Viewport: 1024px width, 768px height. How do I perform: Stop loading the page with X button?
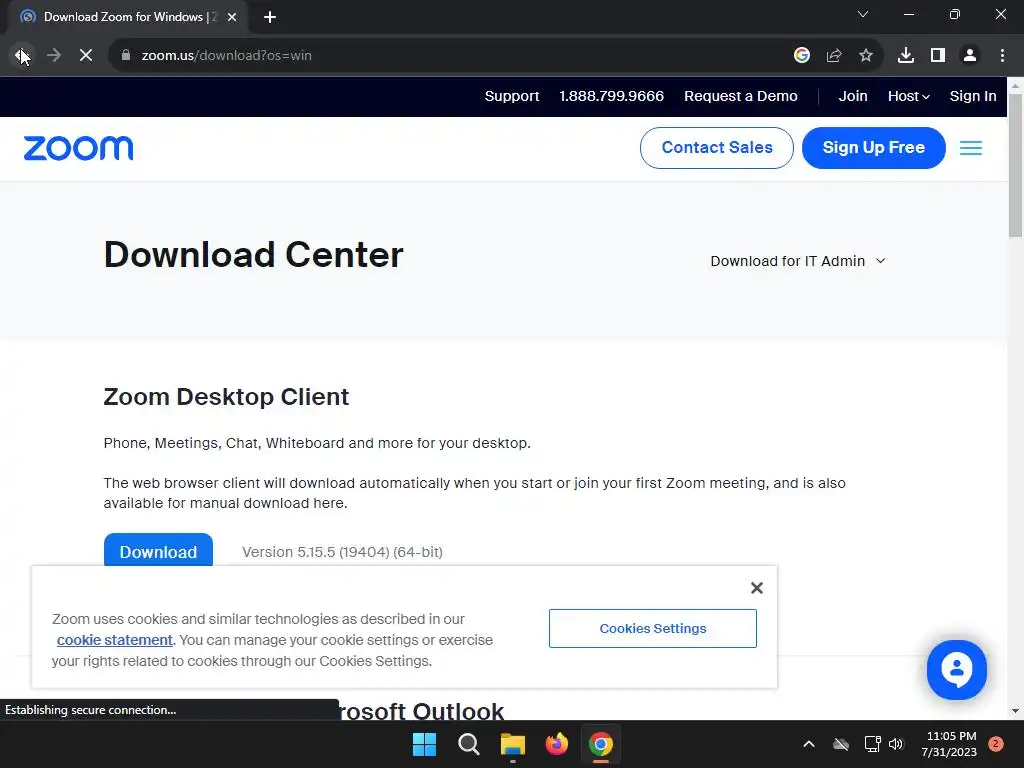(86, 56)
